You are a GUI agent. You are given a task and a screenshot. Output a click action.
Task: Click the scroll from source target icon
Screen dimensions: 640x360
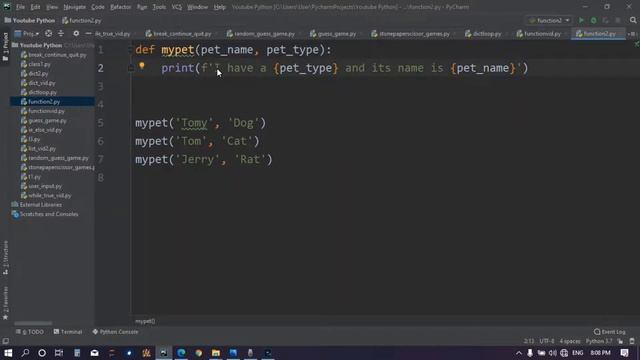click(48, 33)
